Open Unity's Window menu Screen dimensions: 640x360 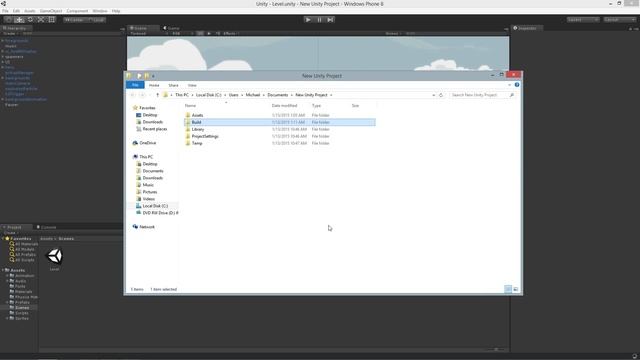click(x=100, y=11)
